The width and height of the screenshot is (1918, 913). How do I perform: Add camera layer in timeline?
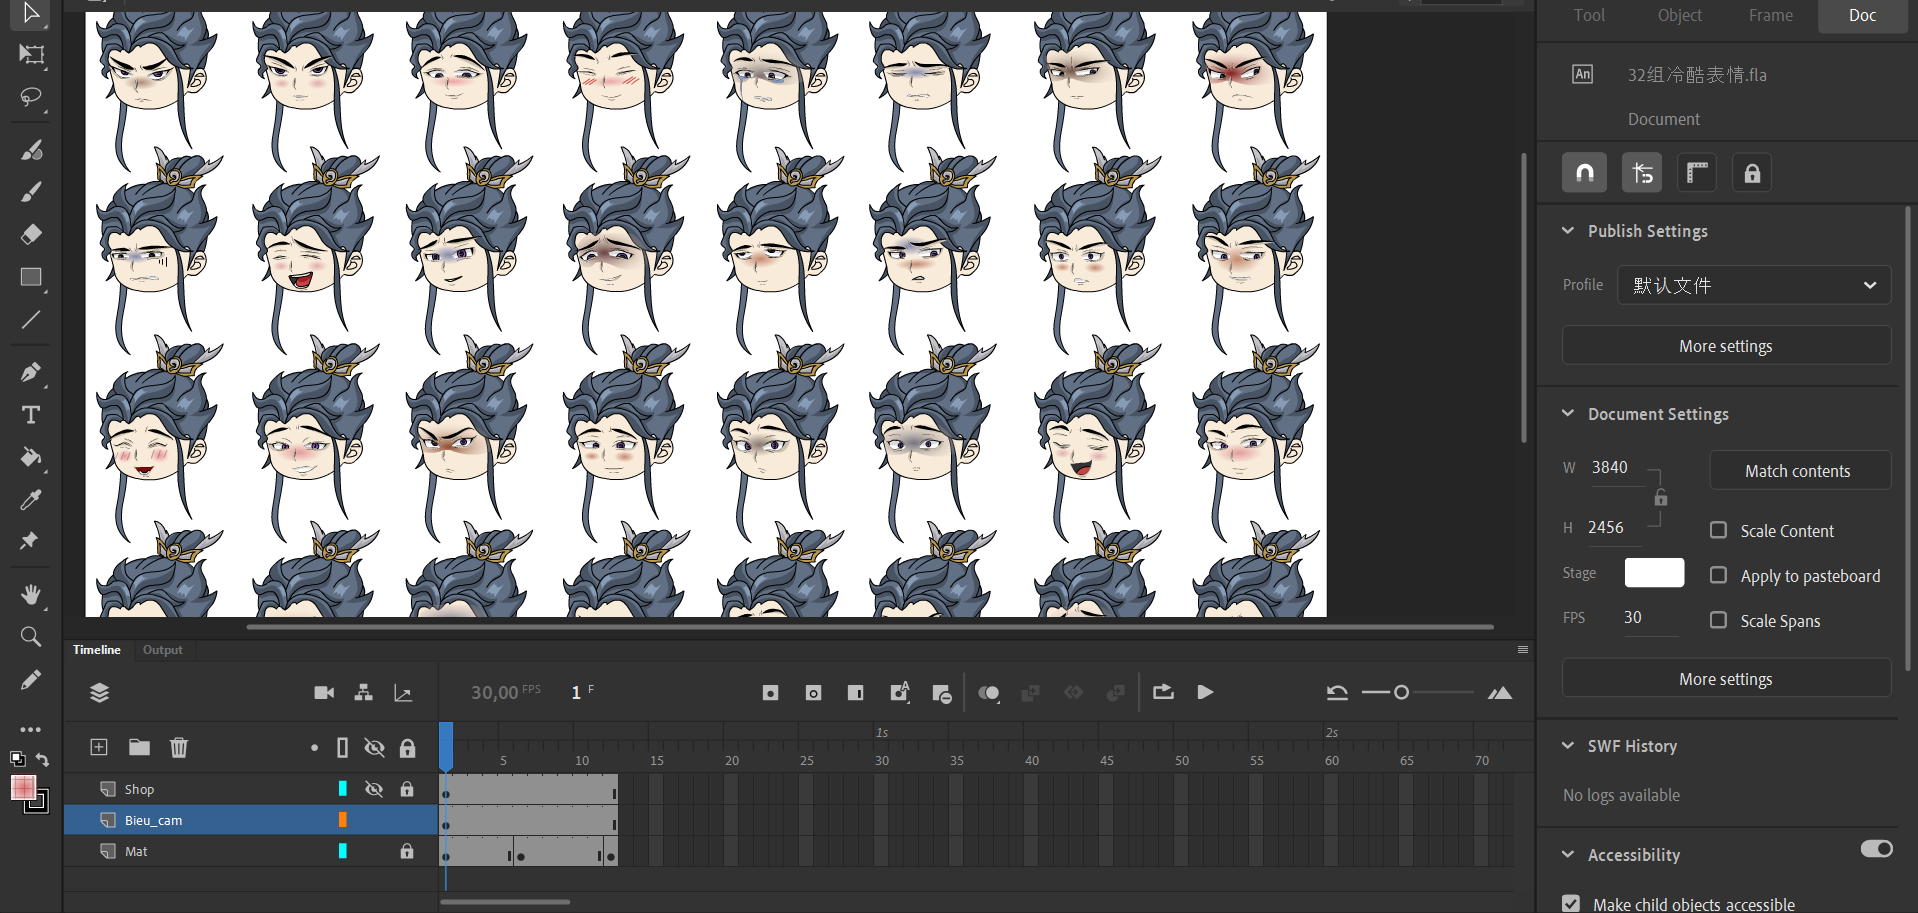[x=324, y=693]
